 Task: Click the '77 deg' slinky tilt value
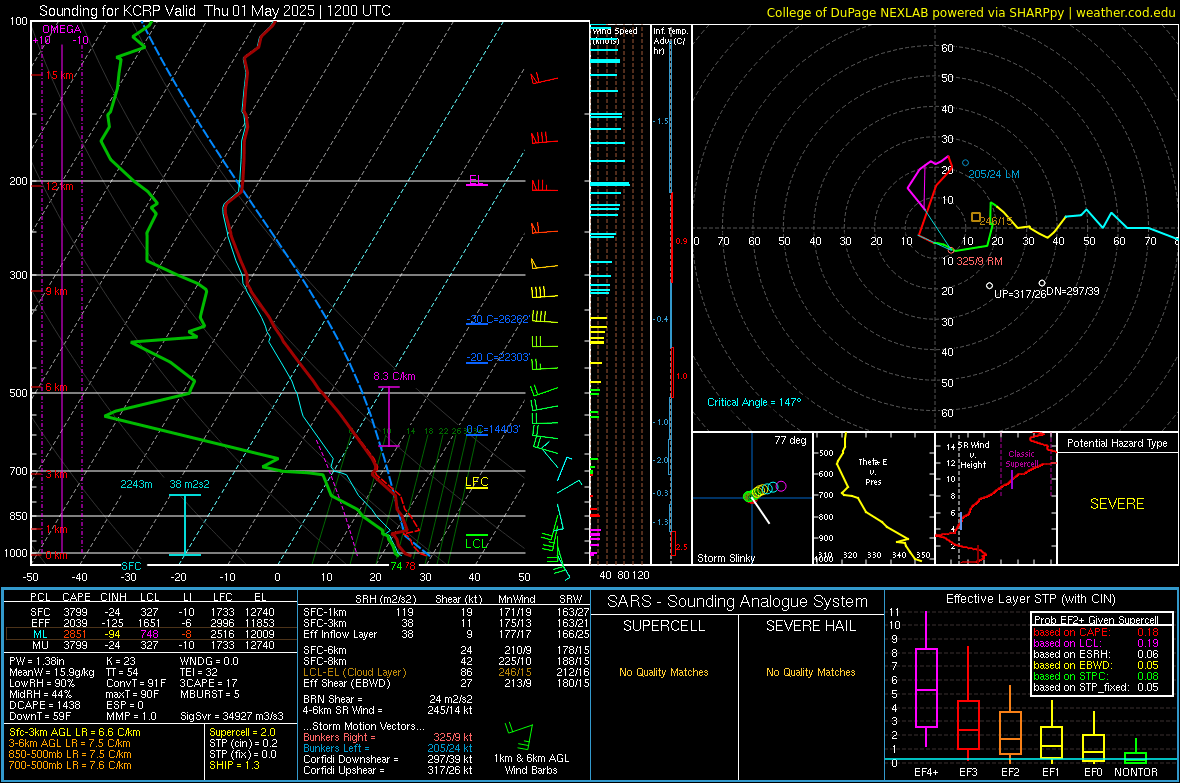click(x=790, y=440)
